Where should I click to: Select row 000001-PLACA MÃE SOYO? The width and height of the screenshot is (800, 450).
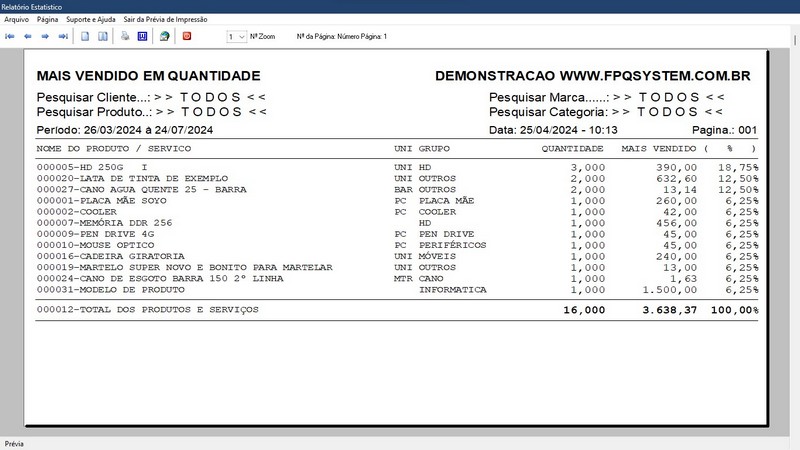coord(397,201)
